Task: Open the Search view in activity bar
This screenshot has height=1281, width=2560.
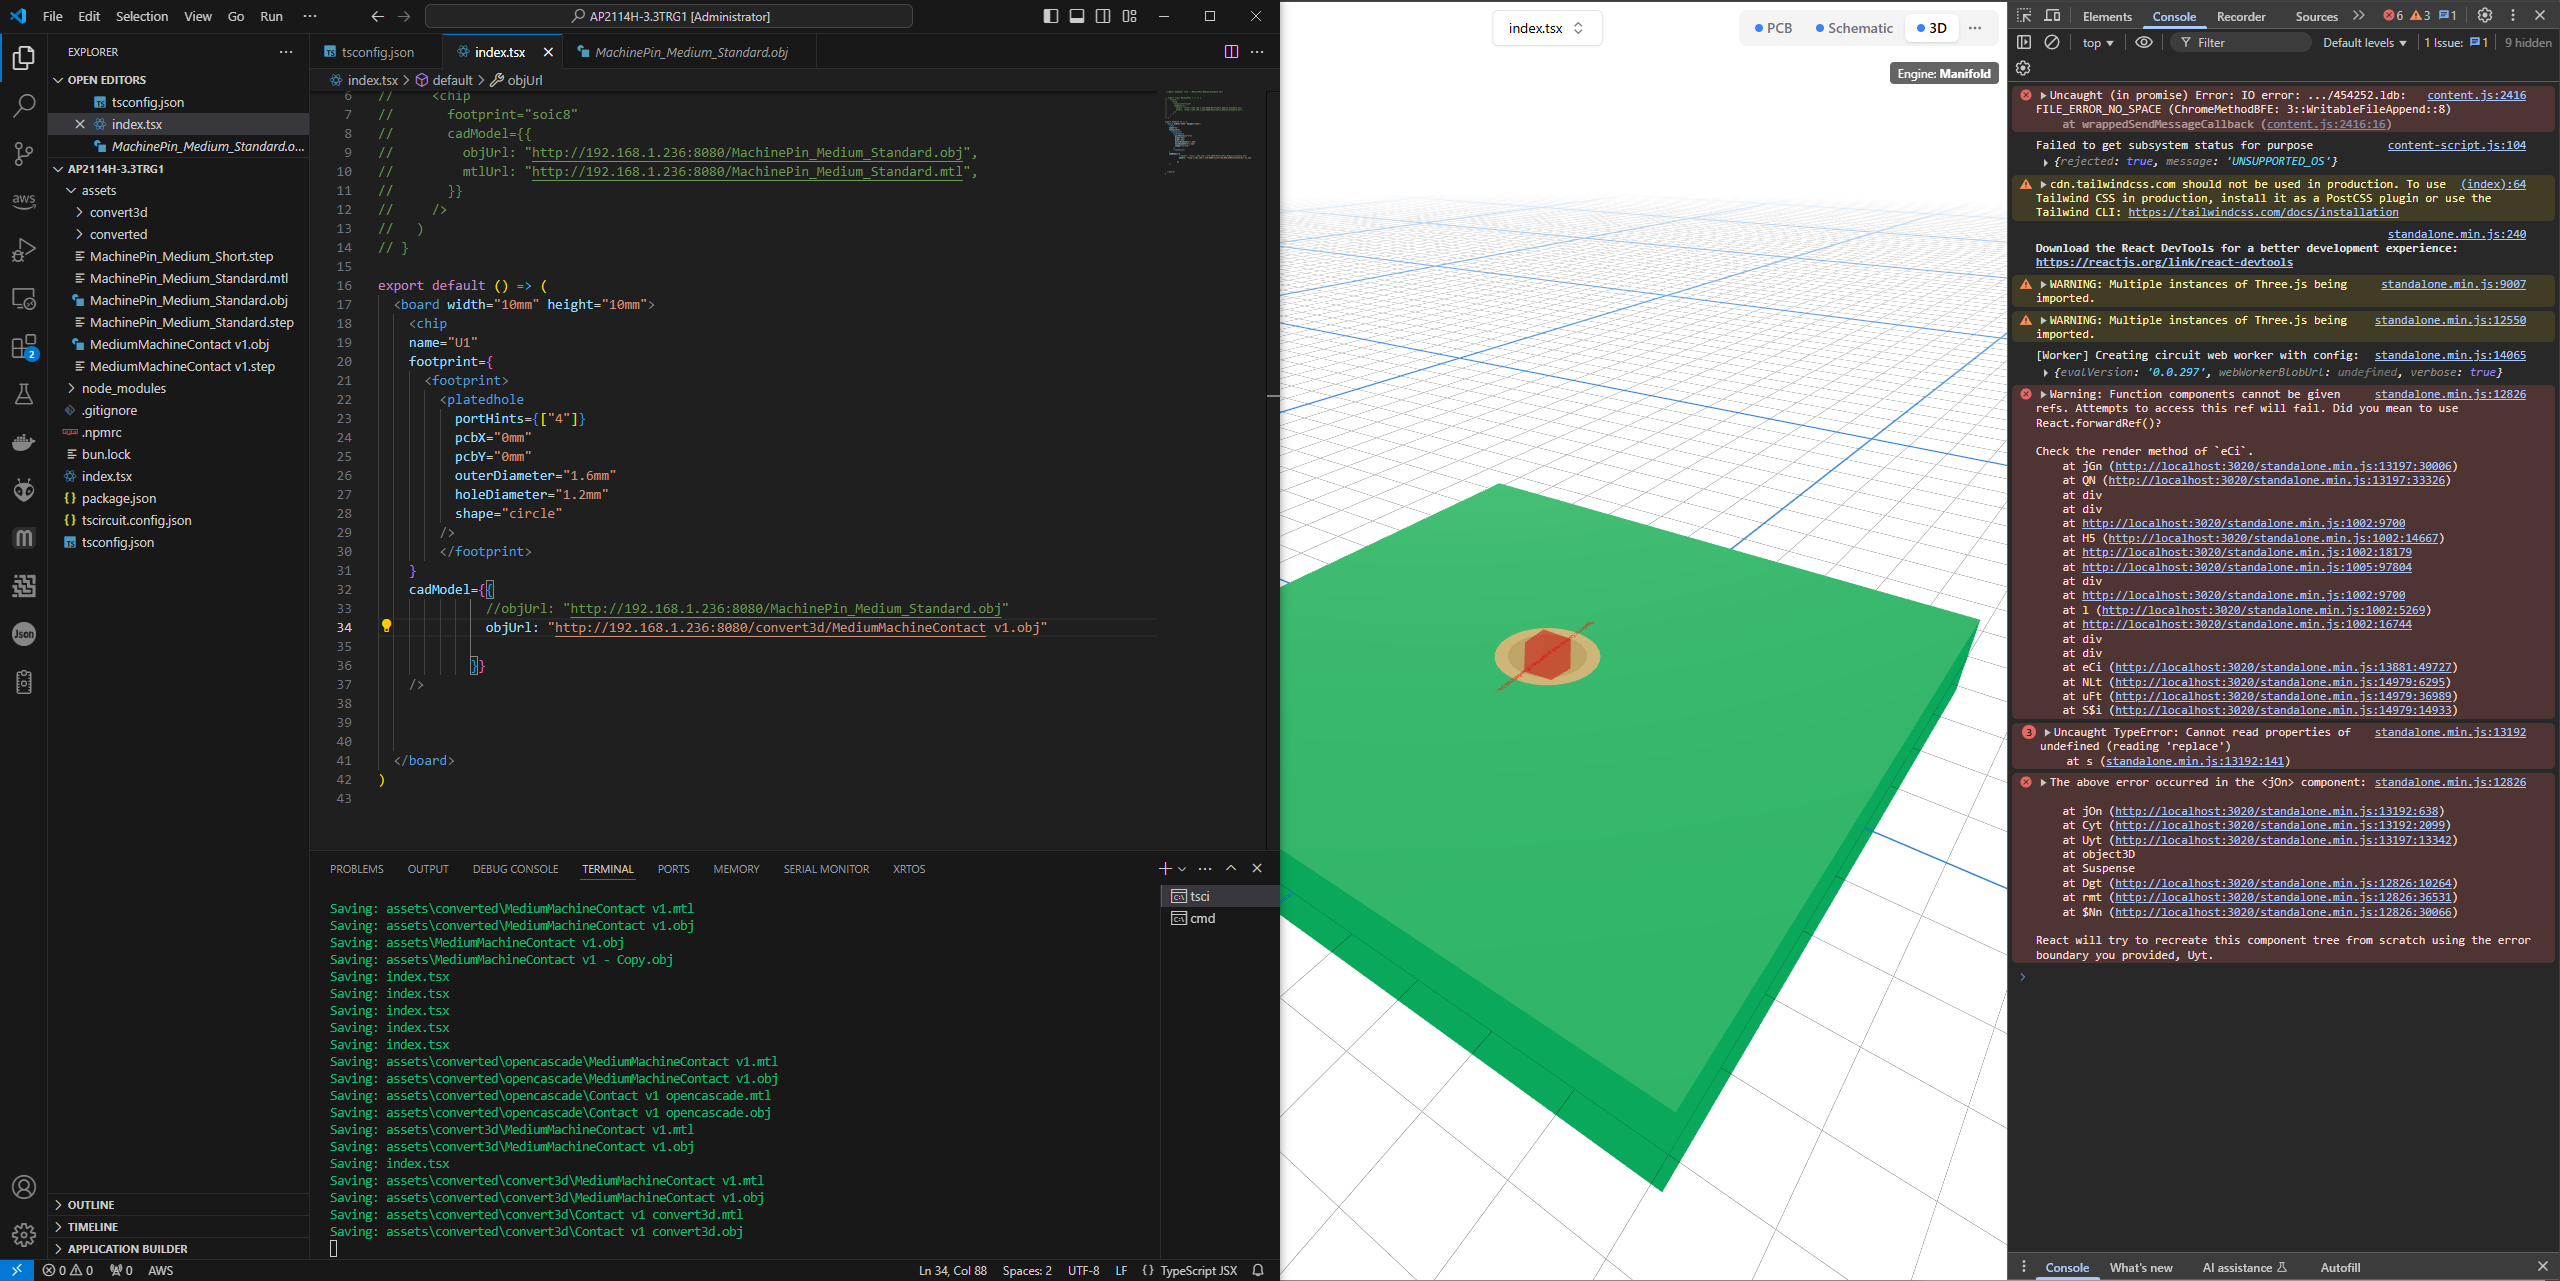Action: (24, 105)
